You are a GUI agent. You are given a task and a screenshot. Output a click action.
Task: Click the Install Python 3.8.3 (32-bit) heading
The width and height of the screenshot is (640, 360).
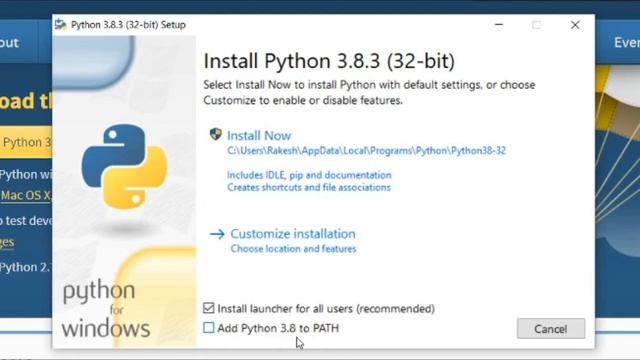(x=329, y=61)
